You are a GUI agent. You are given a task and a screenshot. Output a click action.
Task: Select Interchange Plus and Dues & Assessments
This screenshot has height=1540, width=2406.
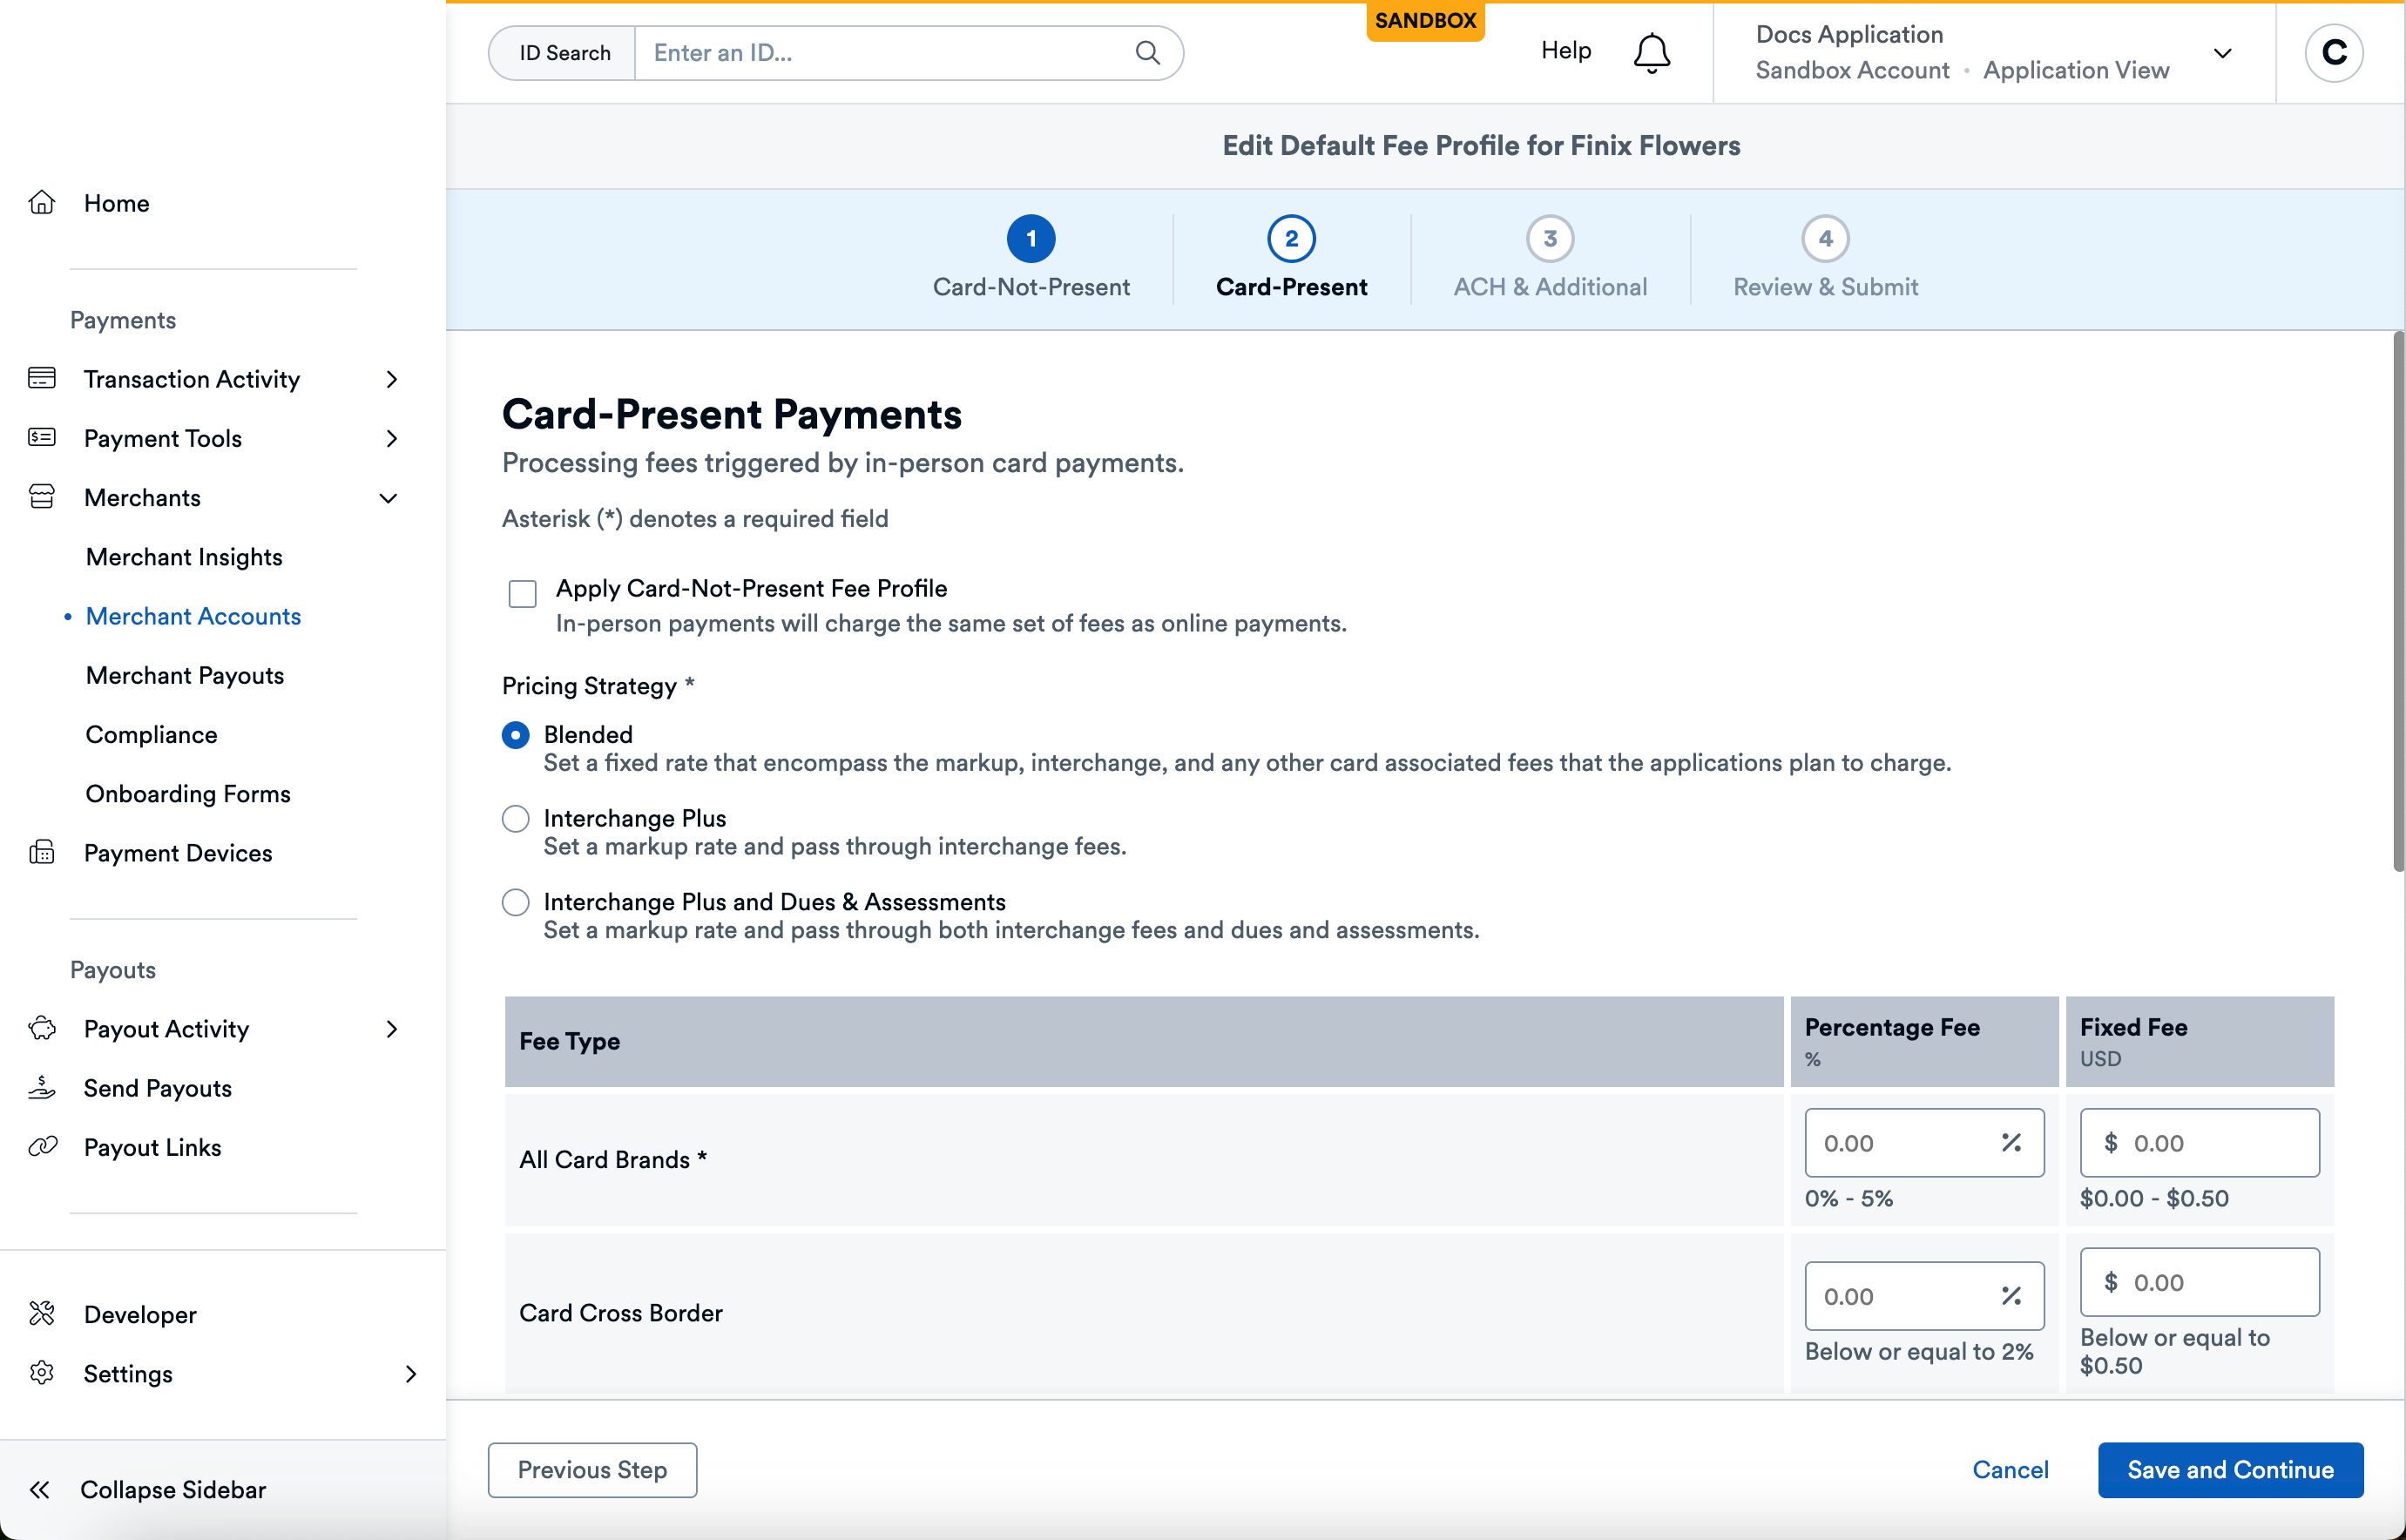coord(515,902)
